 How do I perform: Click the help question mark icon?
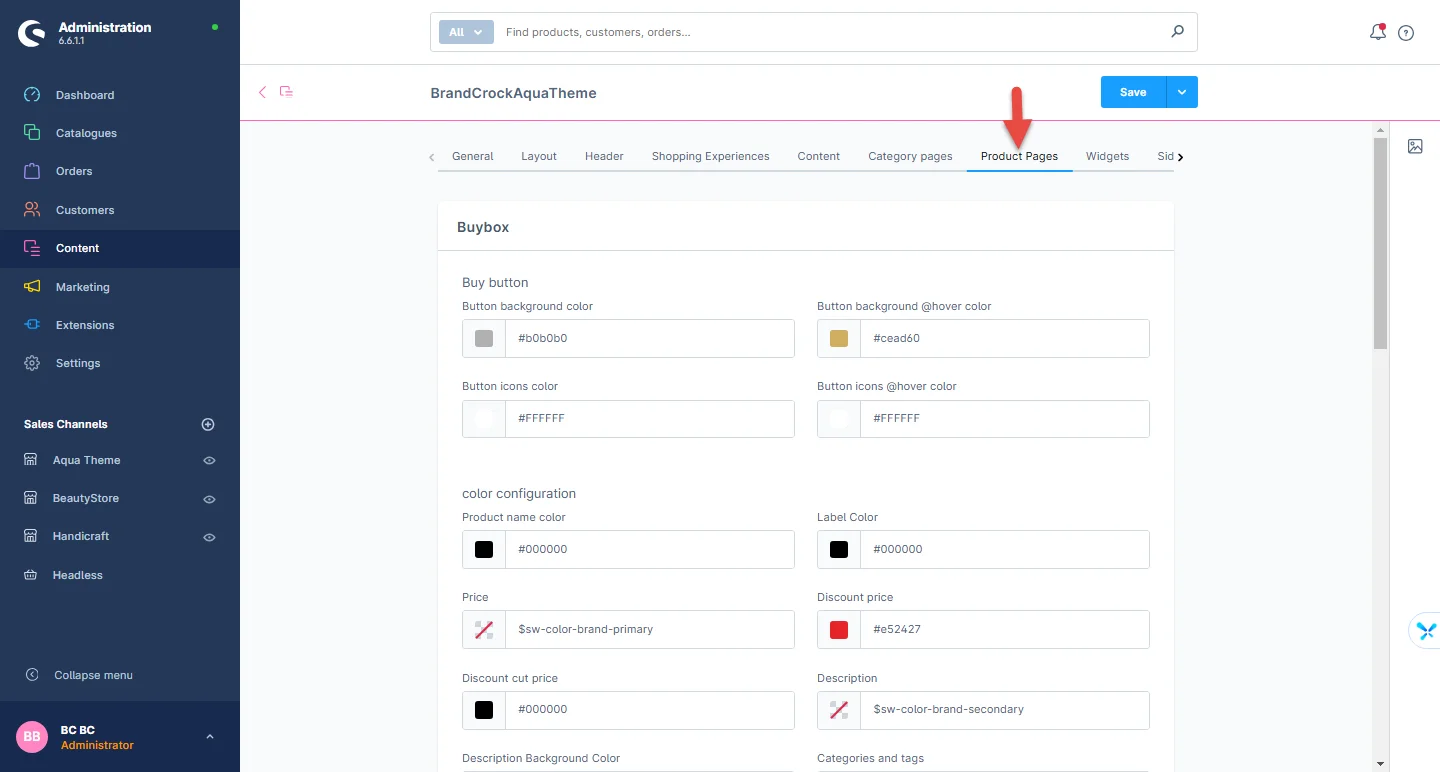point(1406,33)
